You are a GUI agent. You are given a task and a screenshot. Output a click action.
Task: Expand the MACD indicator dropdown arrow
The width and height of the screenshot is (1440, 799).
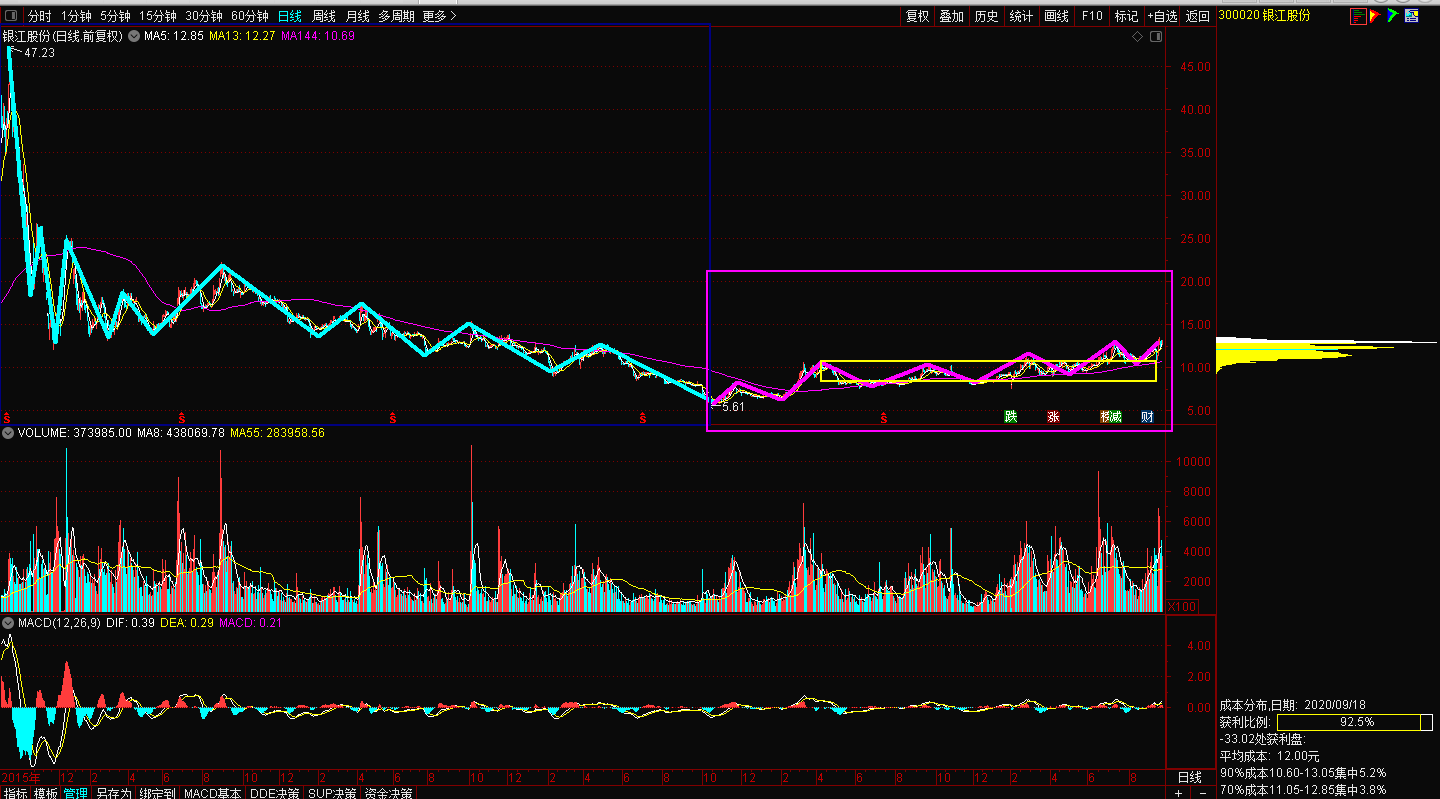pos(8,623)
